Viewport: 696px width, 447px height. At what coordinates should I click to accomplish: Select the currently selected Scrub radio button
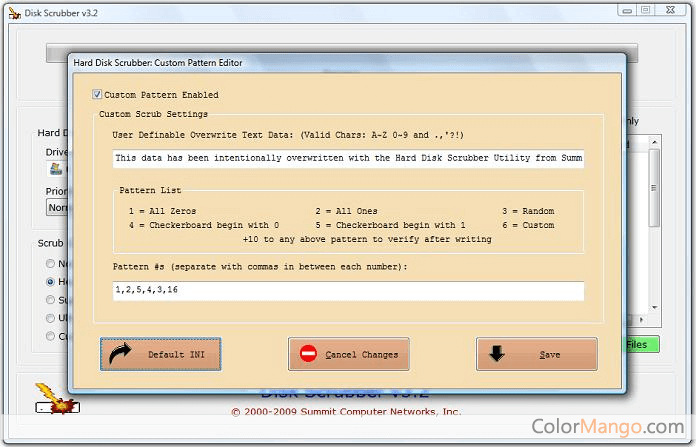pyautogui.click(x=51, y=282)
